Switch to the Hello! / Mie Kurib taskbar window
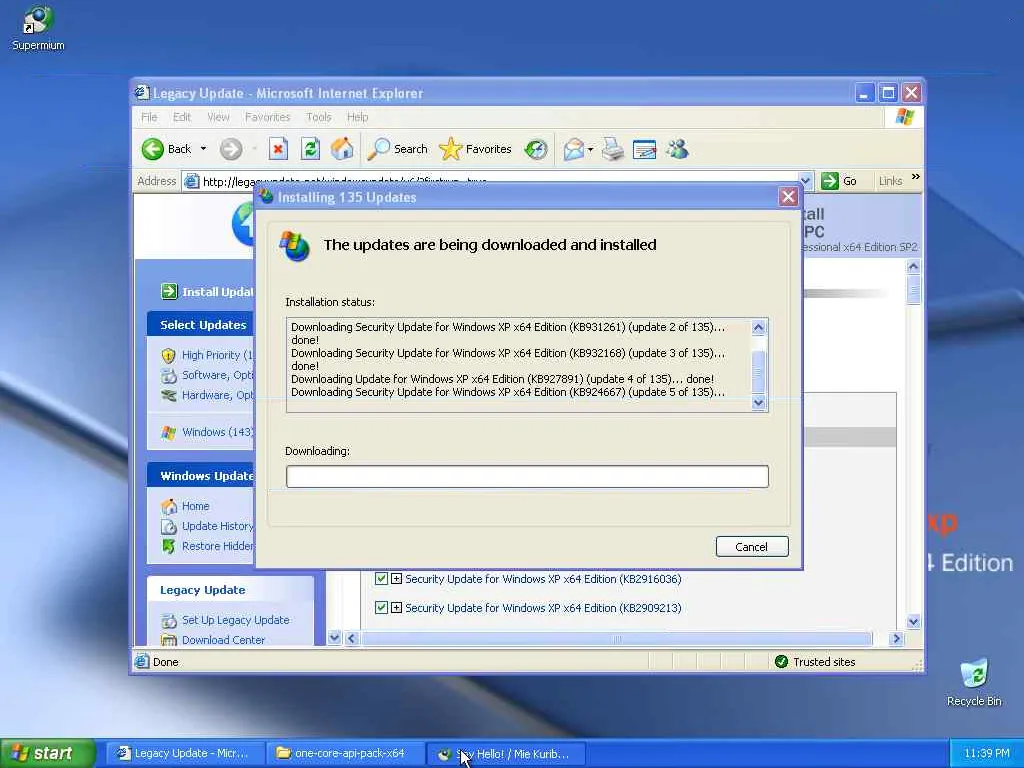Viewport: 1024px width, 768px height. 507,754
